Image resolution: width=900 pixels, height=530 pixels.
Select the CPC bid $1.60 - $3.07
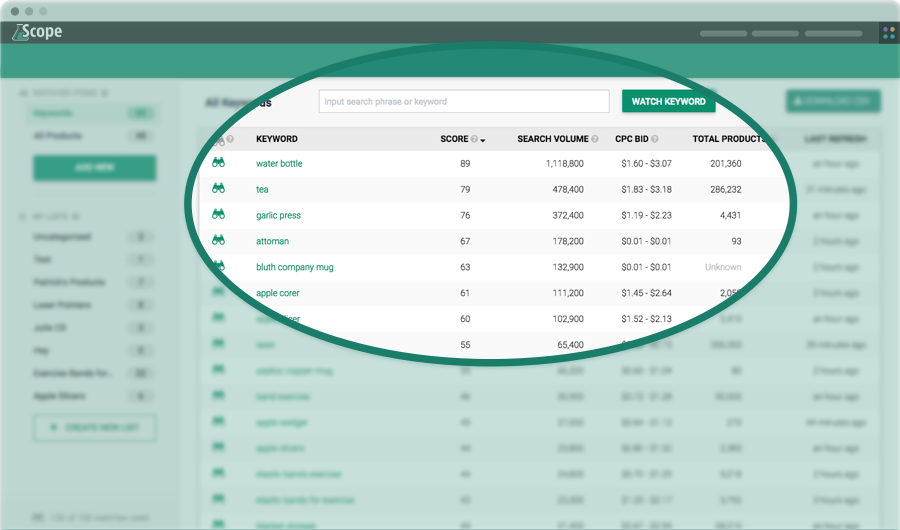pyautogui.click(x=646, y=164)
